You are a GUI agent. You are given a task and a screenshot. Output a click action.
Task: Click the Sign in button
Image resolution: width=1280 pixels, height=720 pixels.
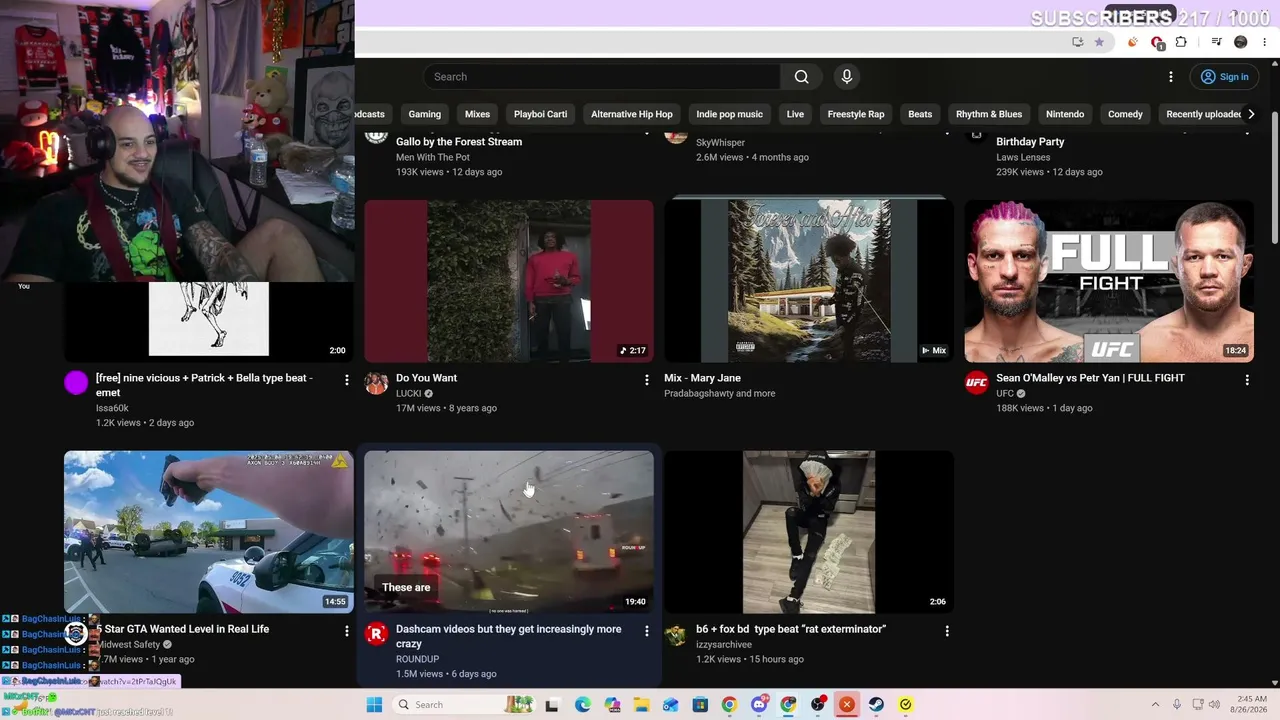(x=1224, y=77)
